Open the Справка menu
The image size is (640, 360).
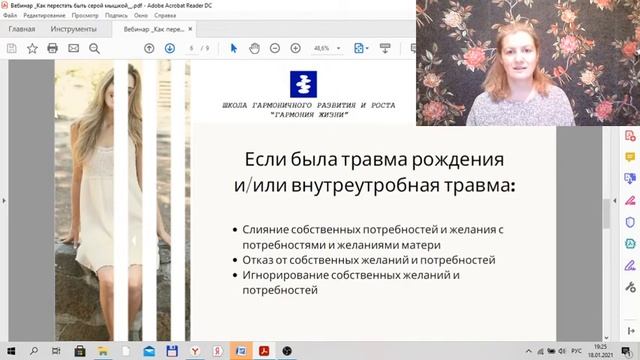pos(165,16)
